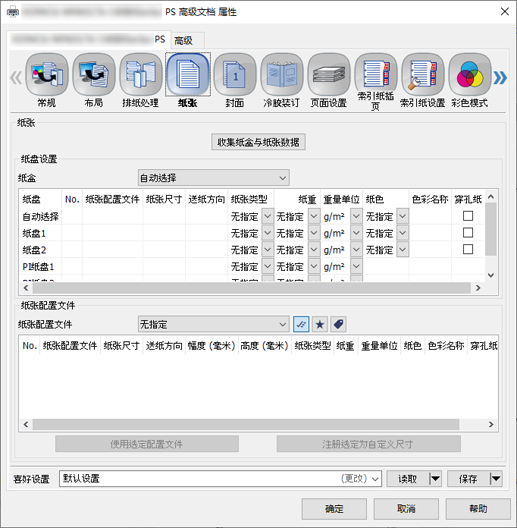Click the left double-chevron icon strip arrow
517x528 pixels.
coord(16,78)
